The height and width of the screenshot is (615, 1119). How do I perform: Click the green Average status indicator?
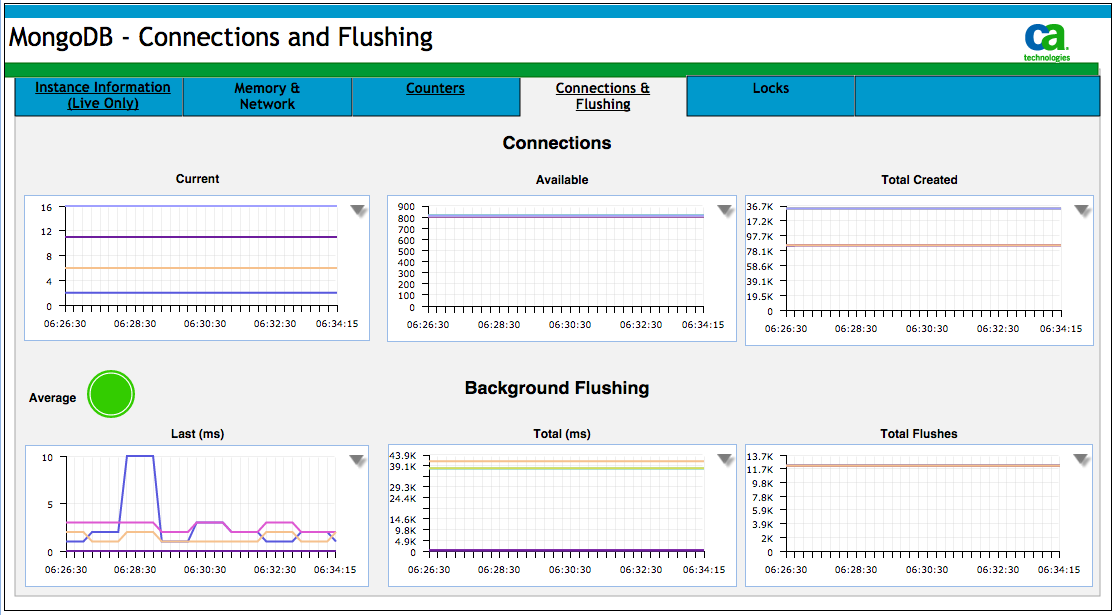(x=111, y=394)
